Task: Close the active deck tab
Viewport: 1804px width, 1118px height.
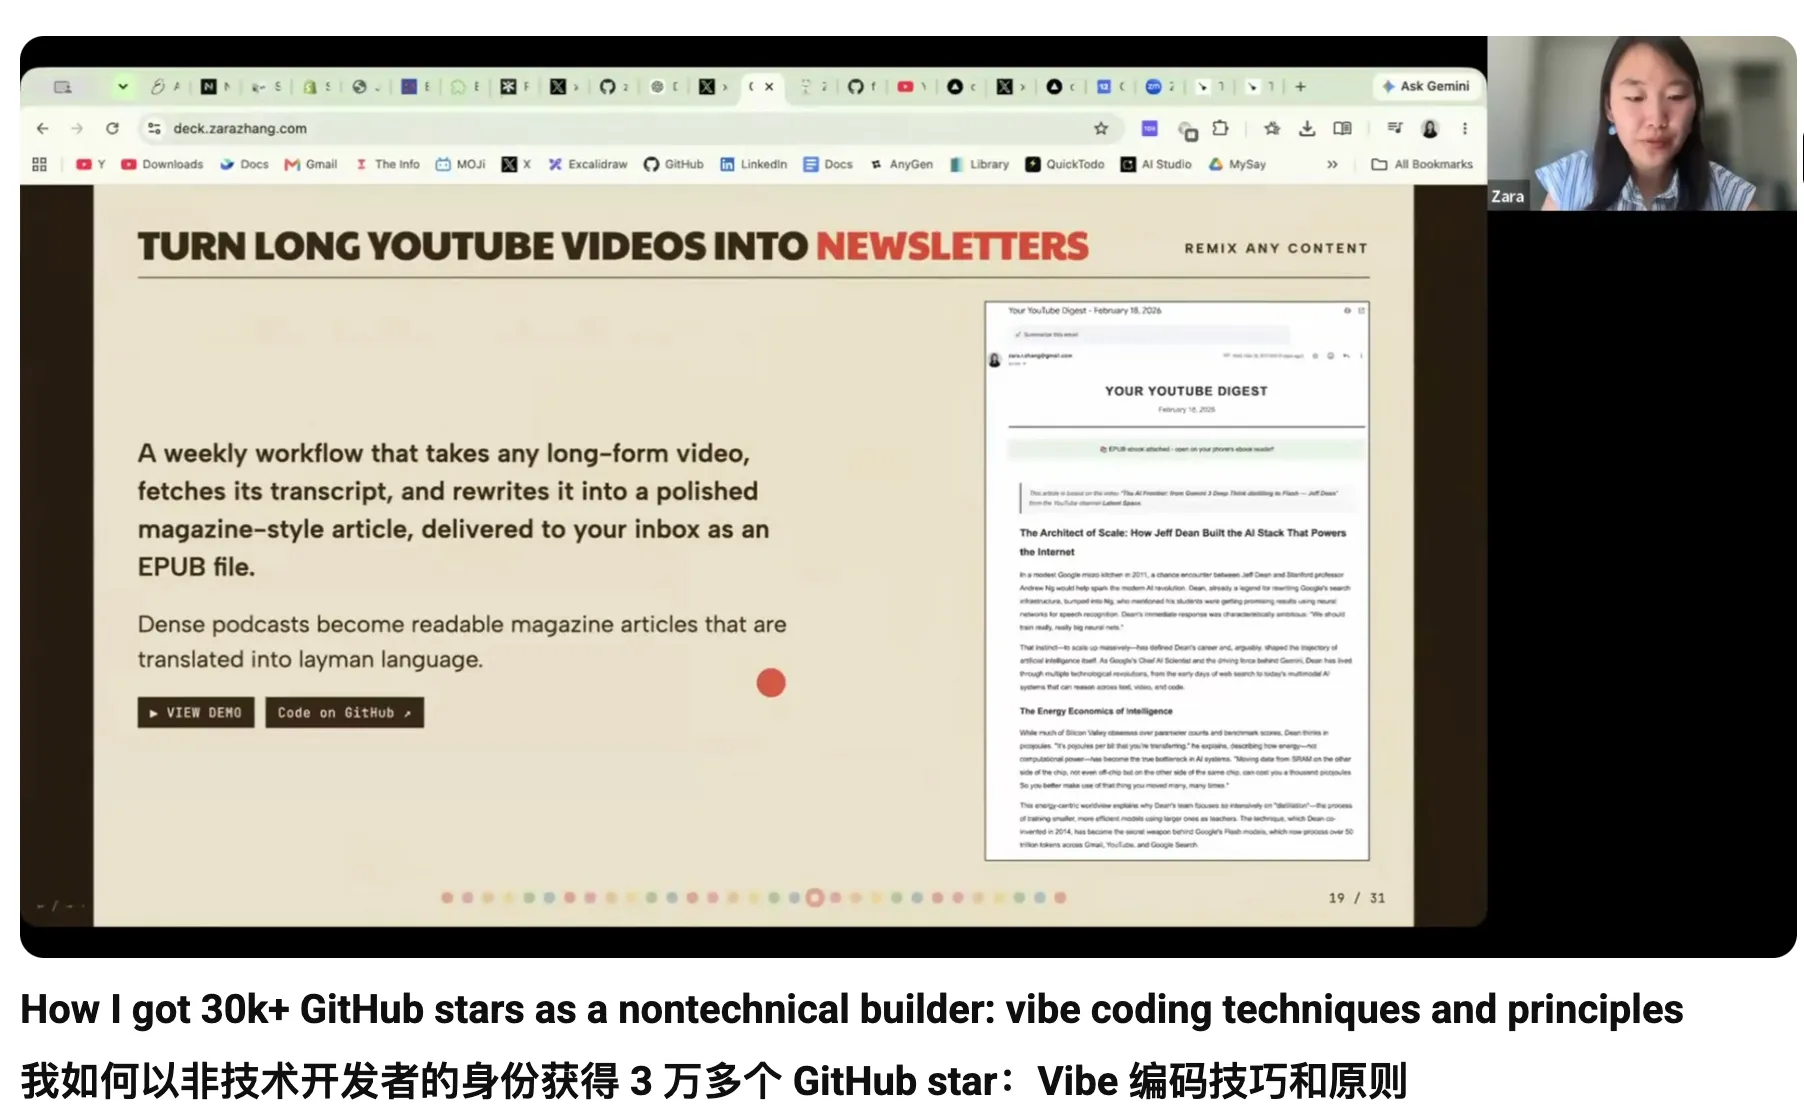Action: point(769,87)
